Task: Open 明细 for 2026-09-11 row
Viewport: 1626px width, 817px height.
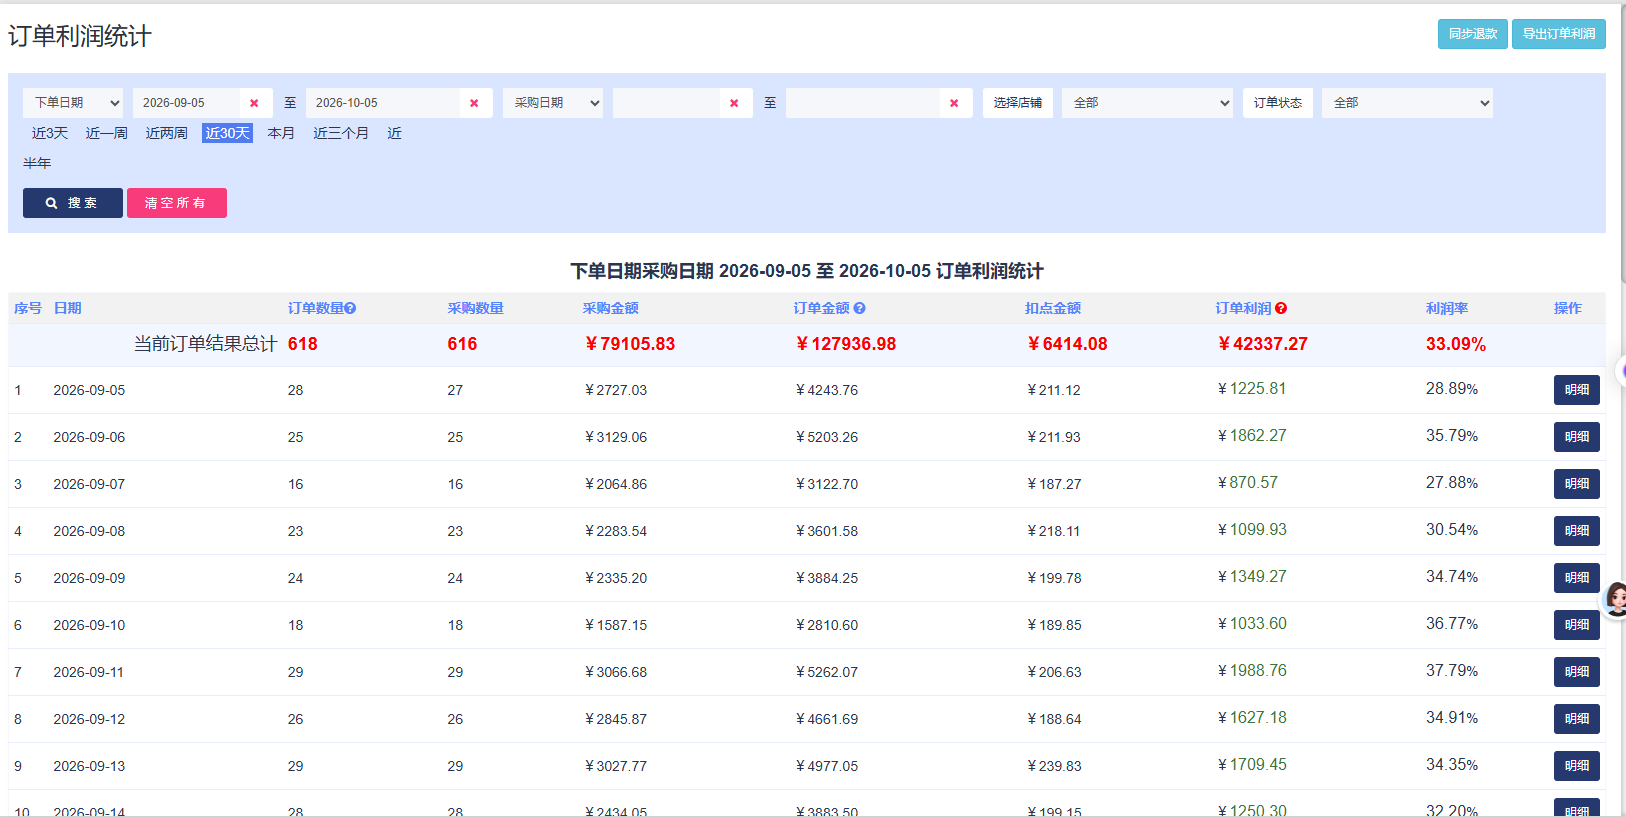Action: 1577,672
